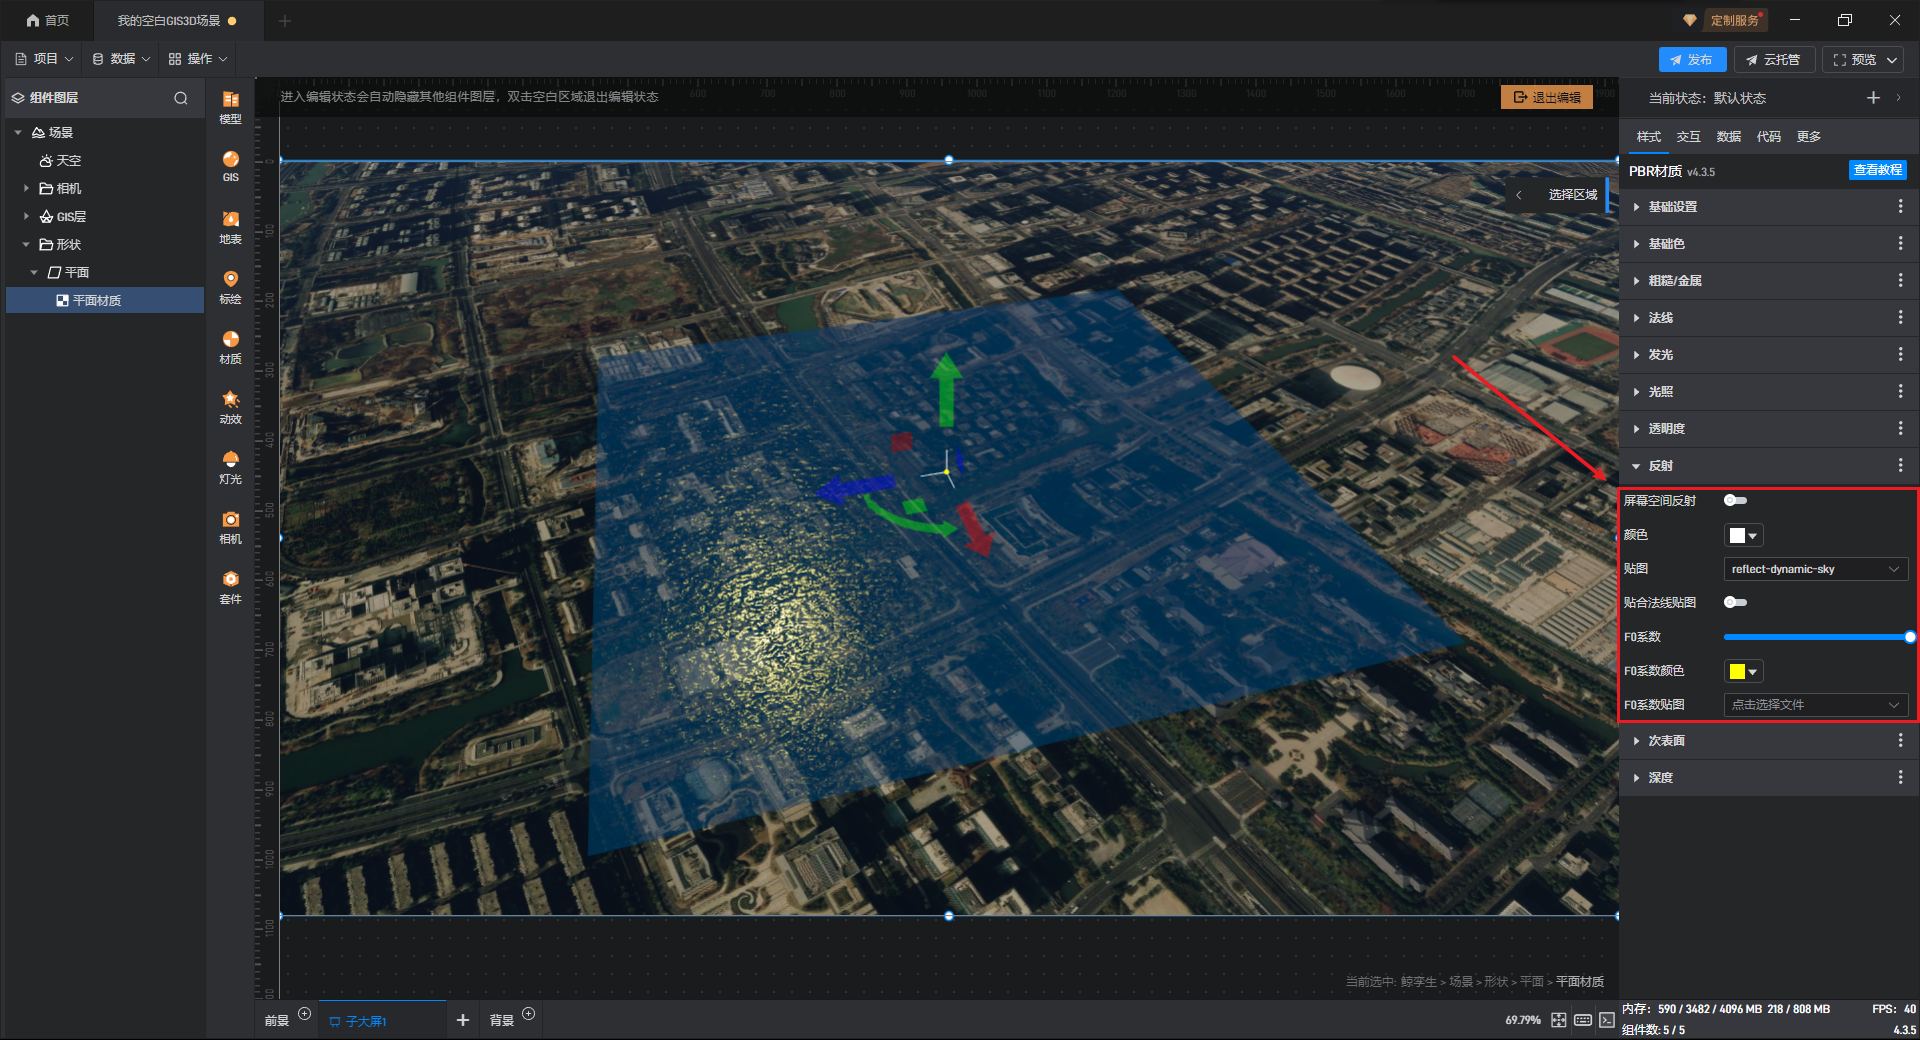
Task: Select the 地表 (Terrain) icon
Action: click(x=230, y=226)
